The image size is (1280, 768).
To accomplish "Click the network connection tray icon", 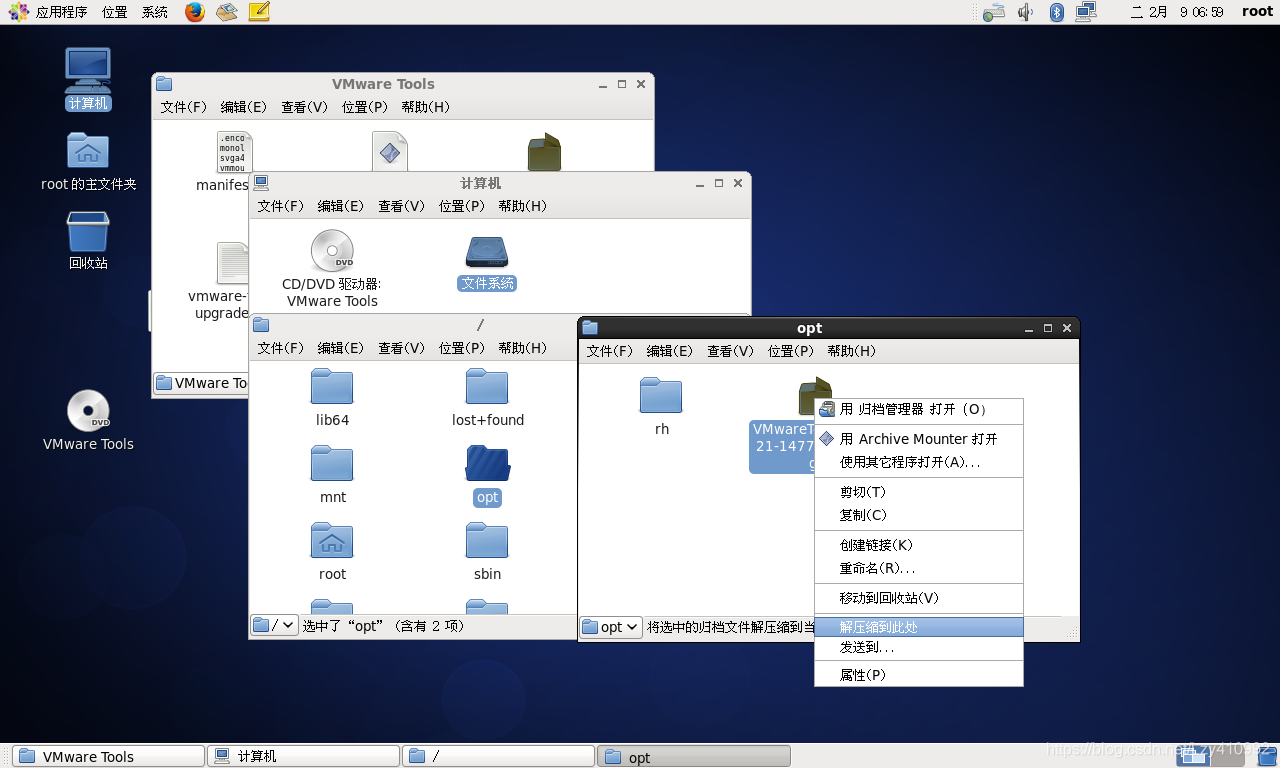I will (x=1086, y=12).
